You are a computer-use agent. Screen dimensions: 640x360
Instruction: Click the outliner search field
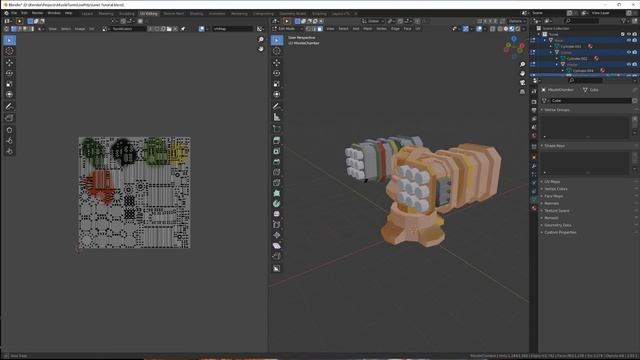pos(582,21)
